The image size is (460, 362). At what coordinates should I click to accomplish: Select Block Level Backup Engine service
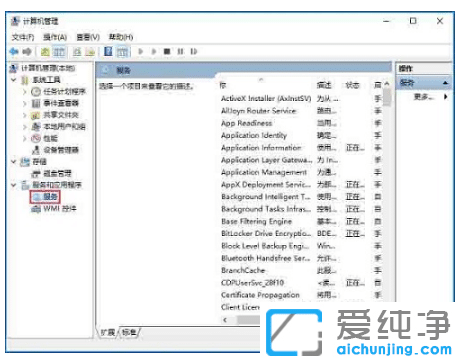click(265, 246)
